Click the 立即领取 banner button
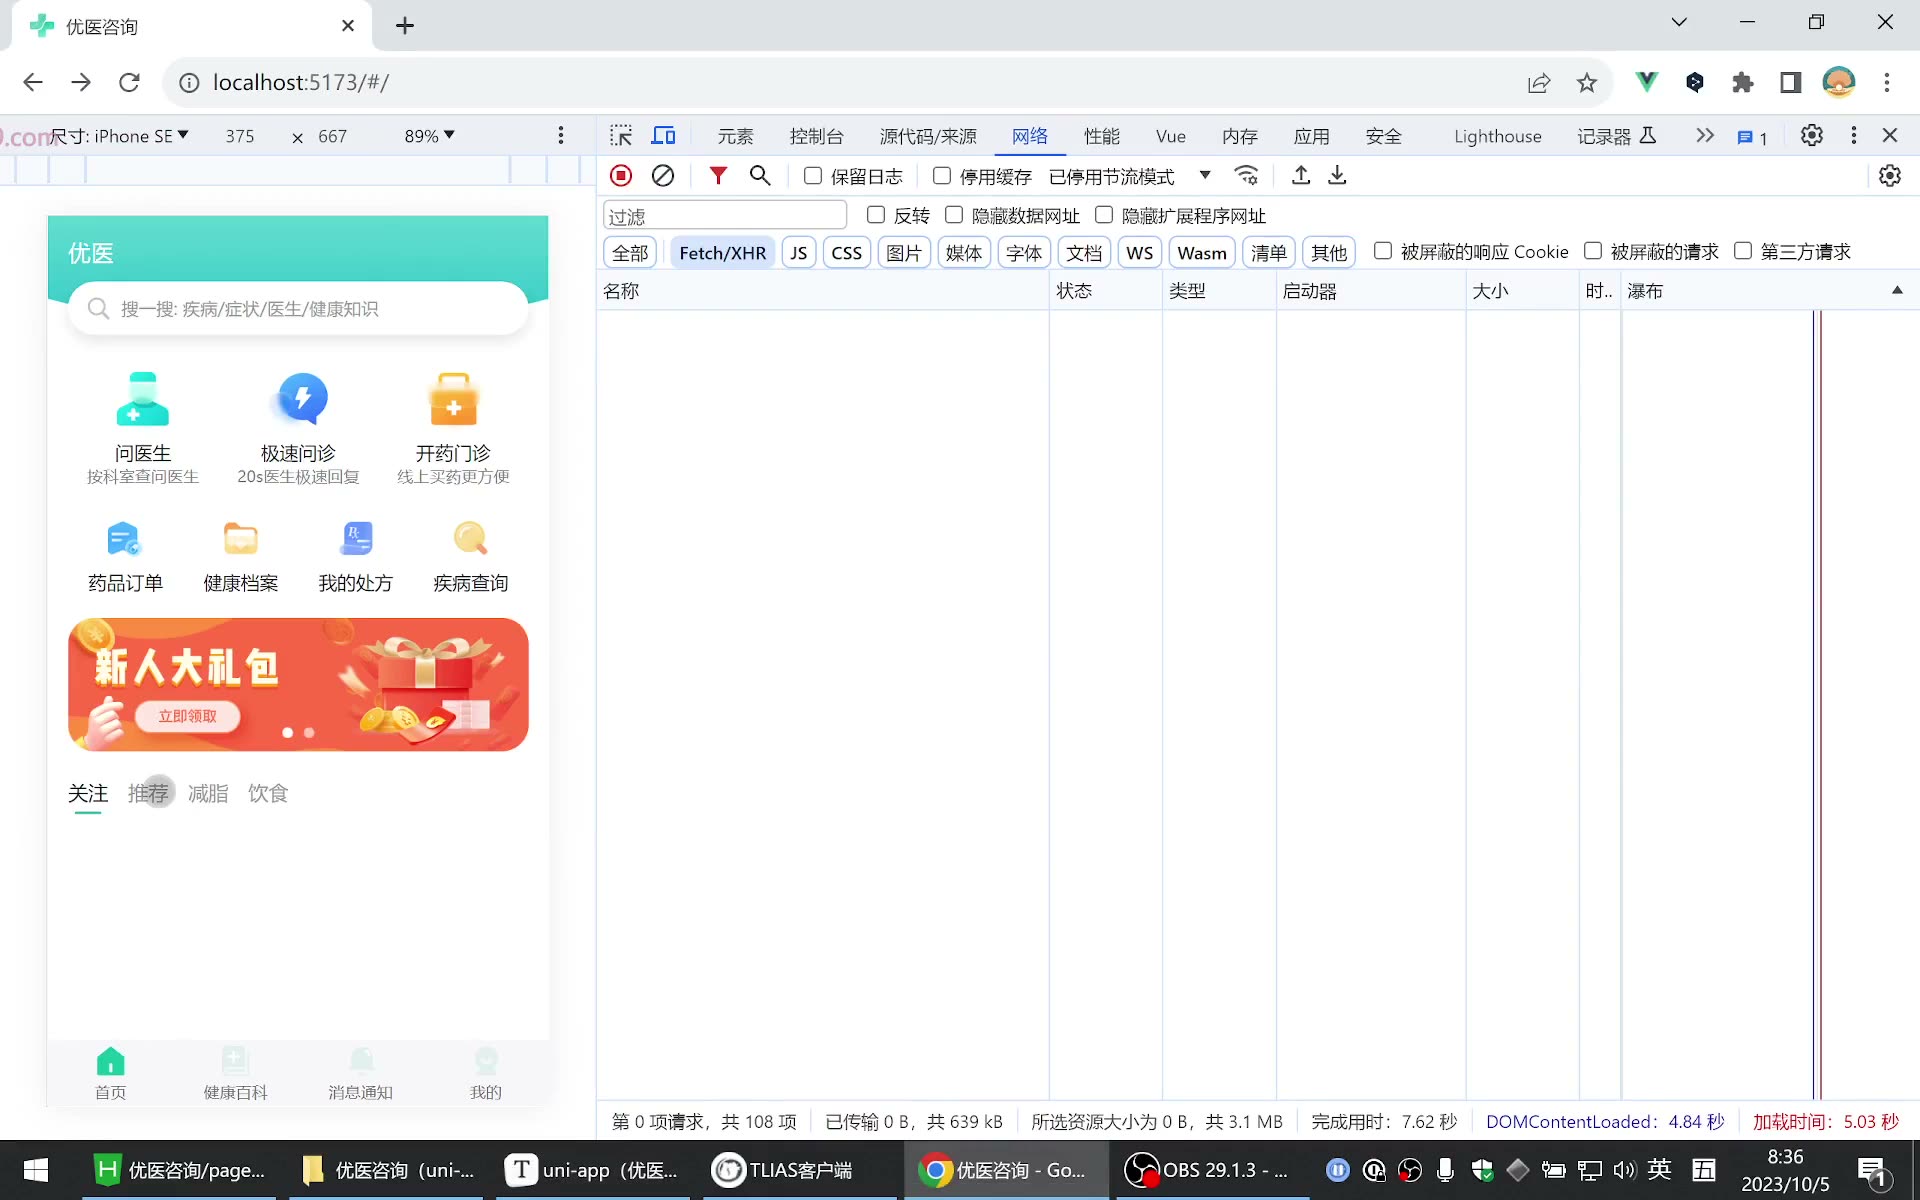The image size is (1920, 1200). pos(187,716)
